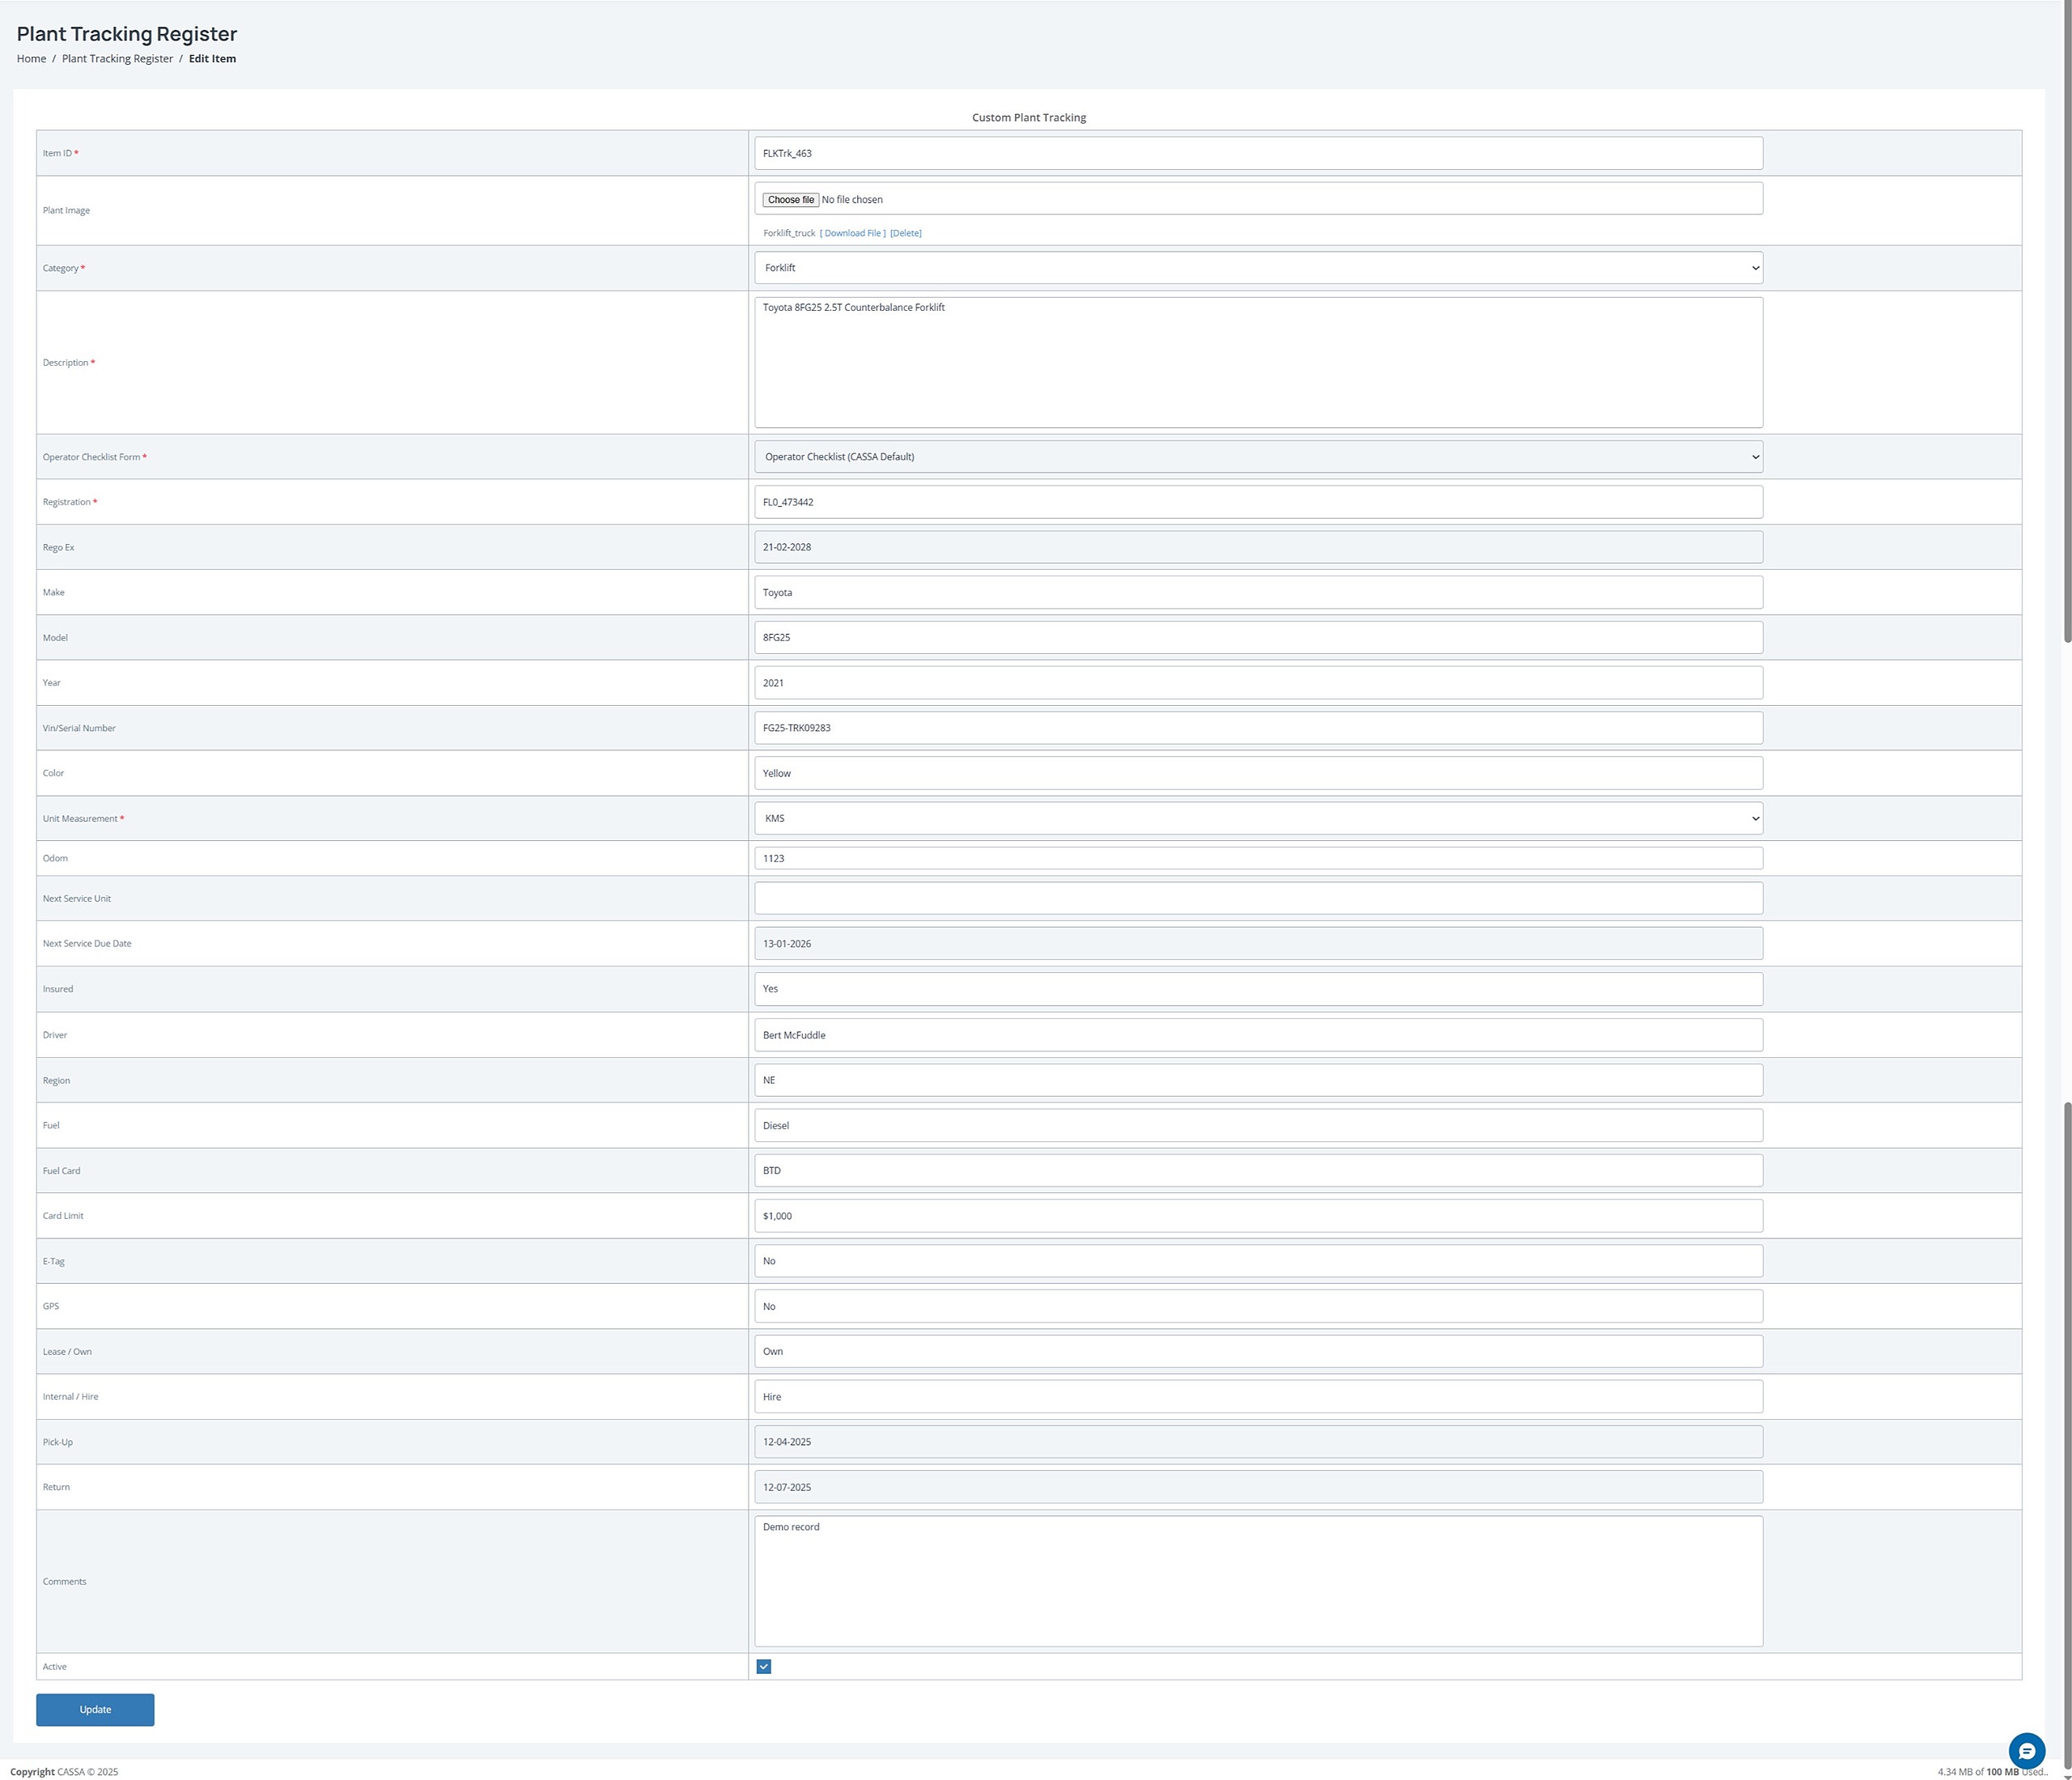Expand the Unit Measurement dropdown
This screenshot has width=2072, height=1780.
coord(1257,818)
